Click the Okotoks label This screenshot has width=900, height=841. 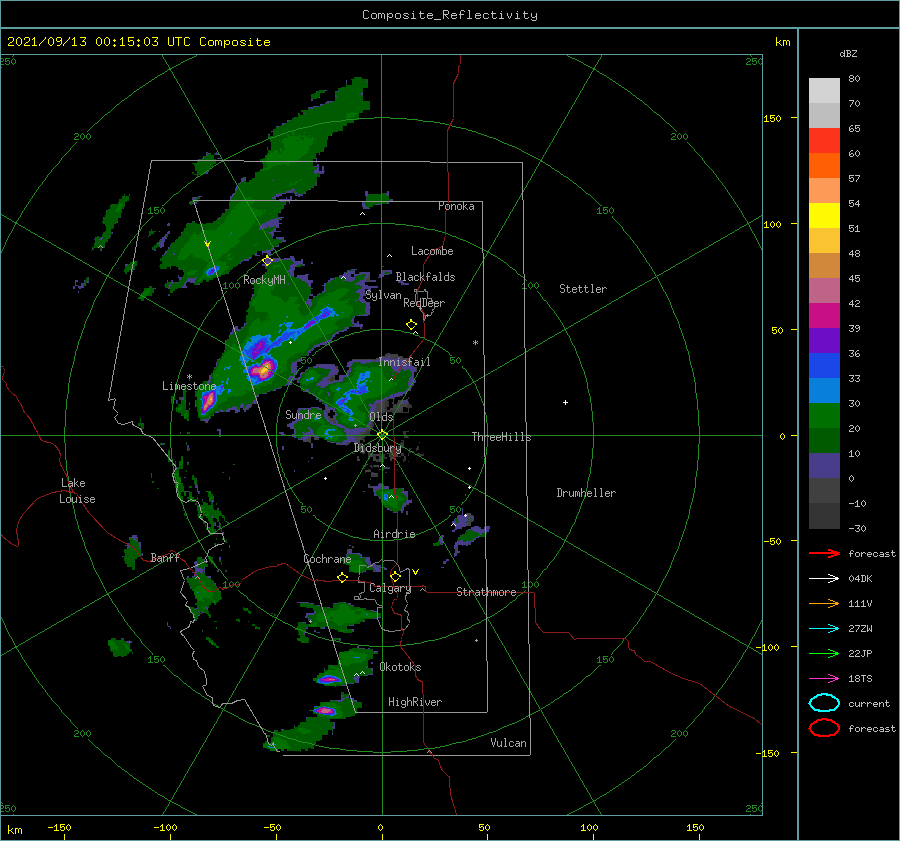coord(400,667)
